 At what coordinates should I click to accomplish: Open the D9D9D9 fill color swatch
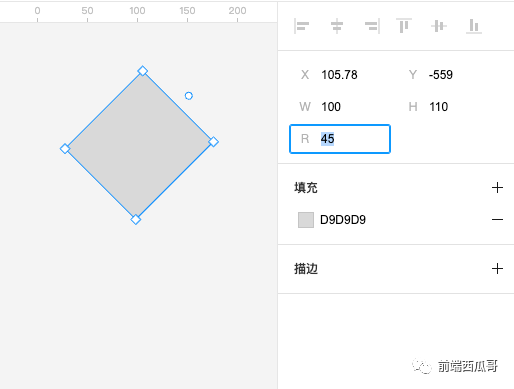306,220
